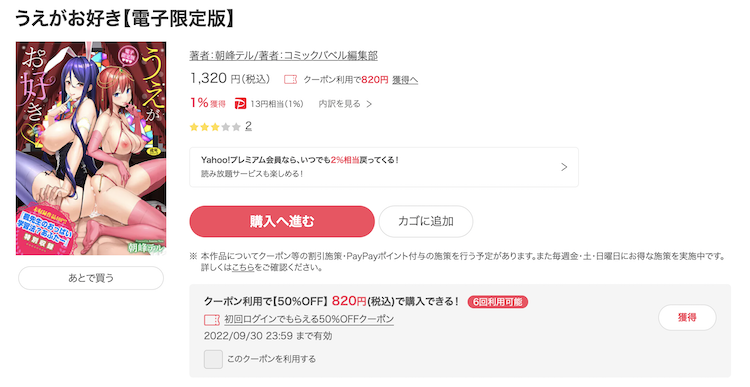Image resolution: width=750 pixels, height=387 pixels.
Task: Click the yellow star rating icons
Action: [215, 127]
